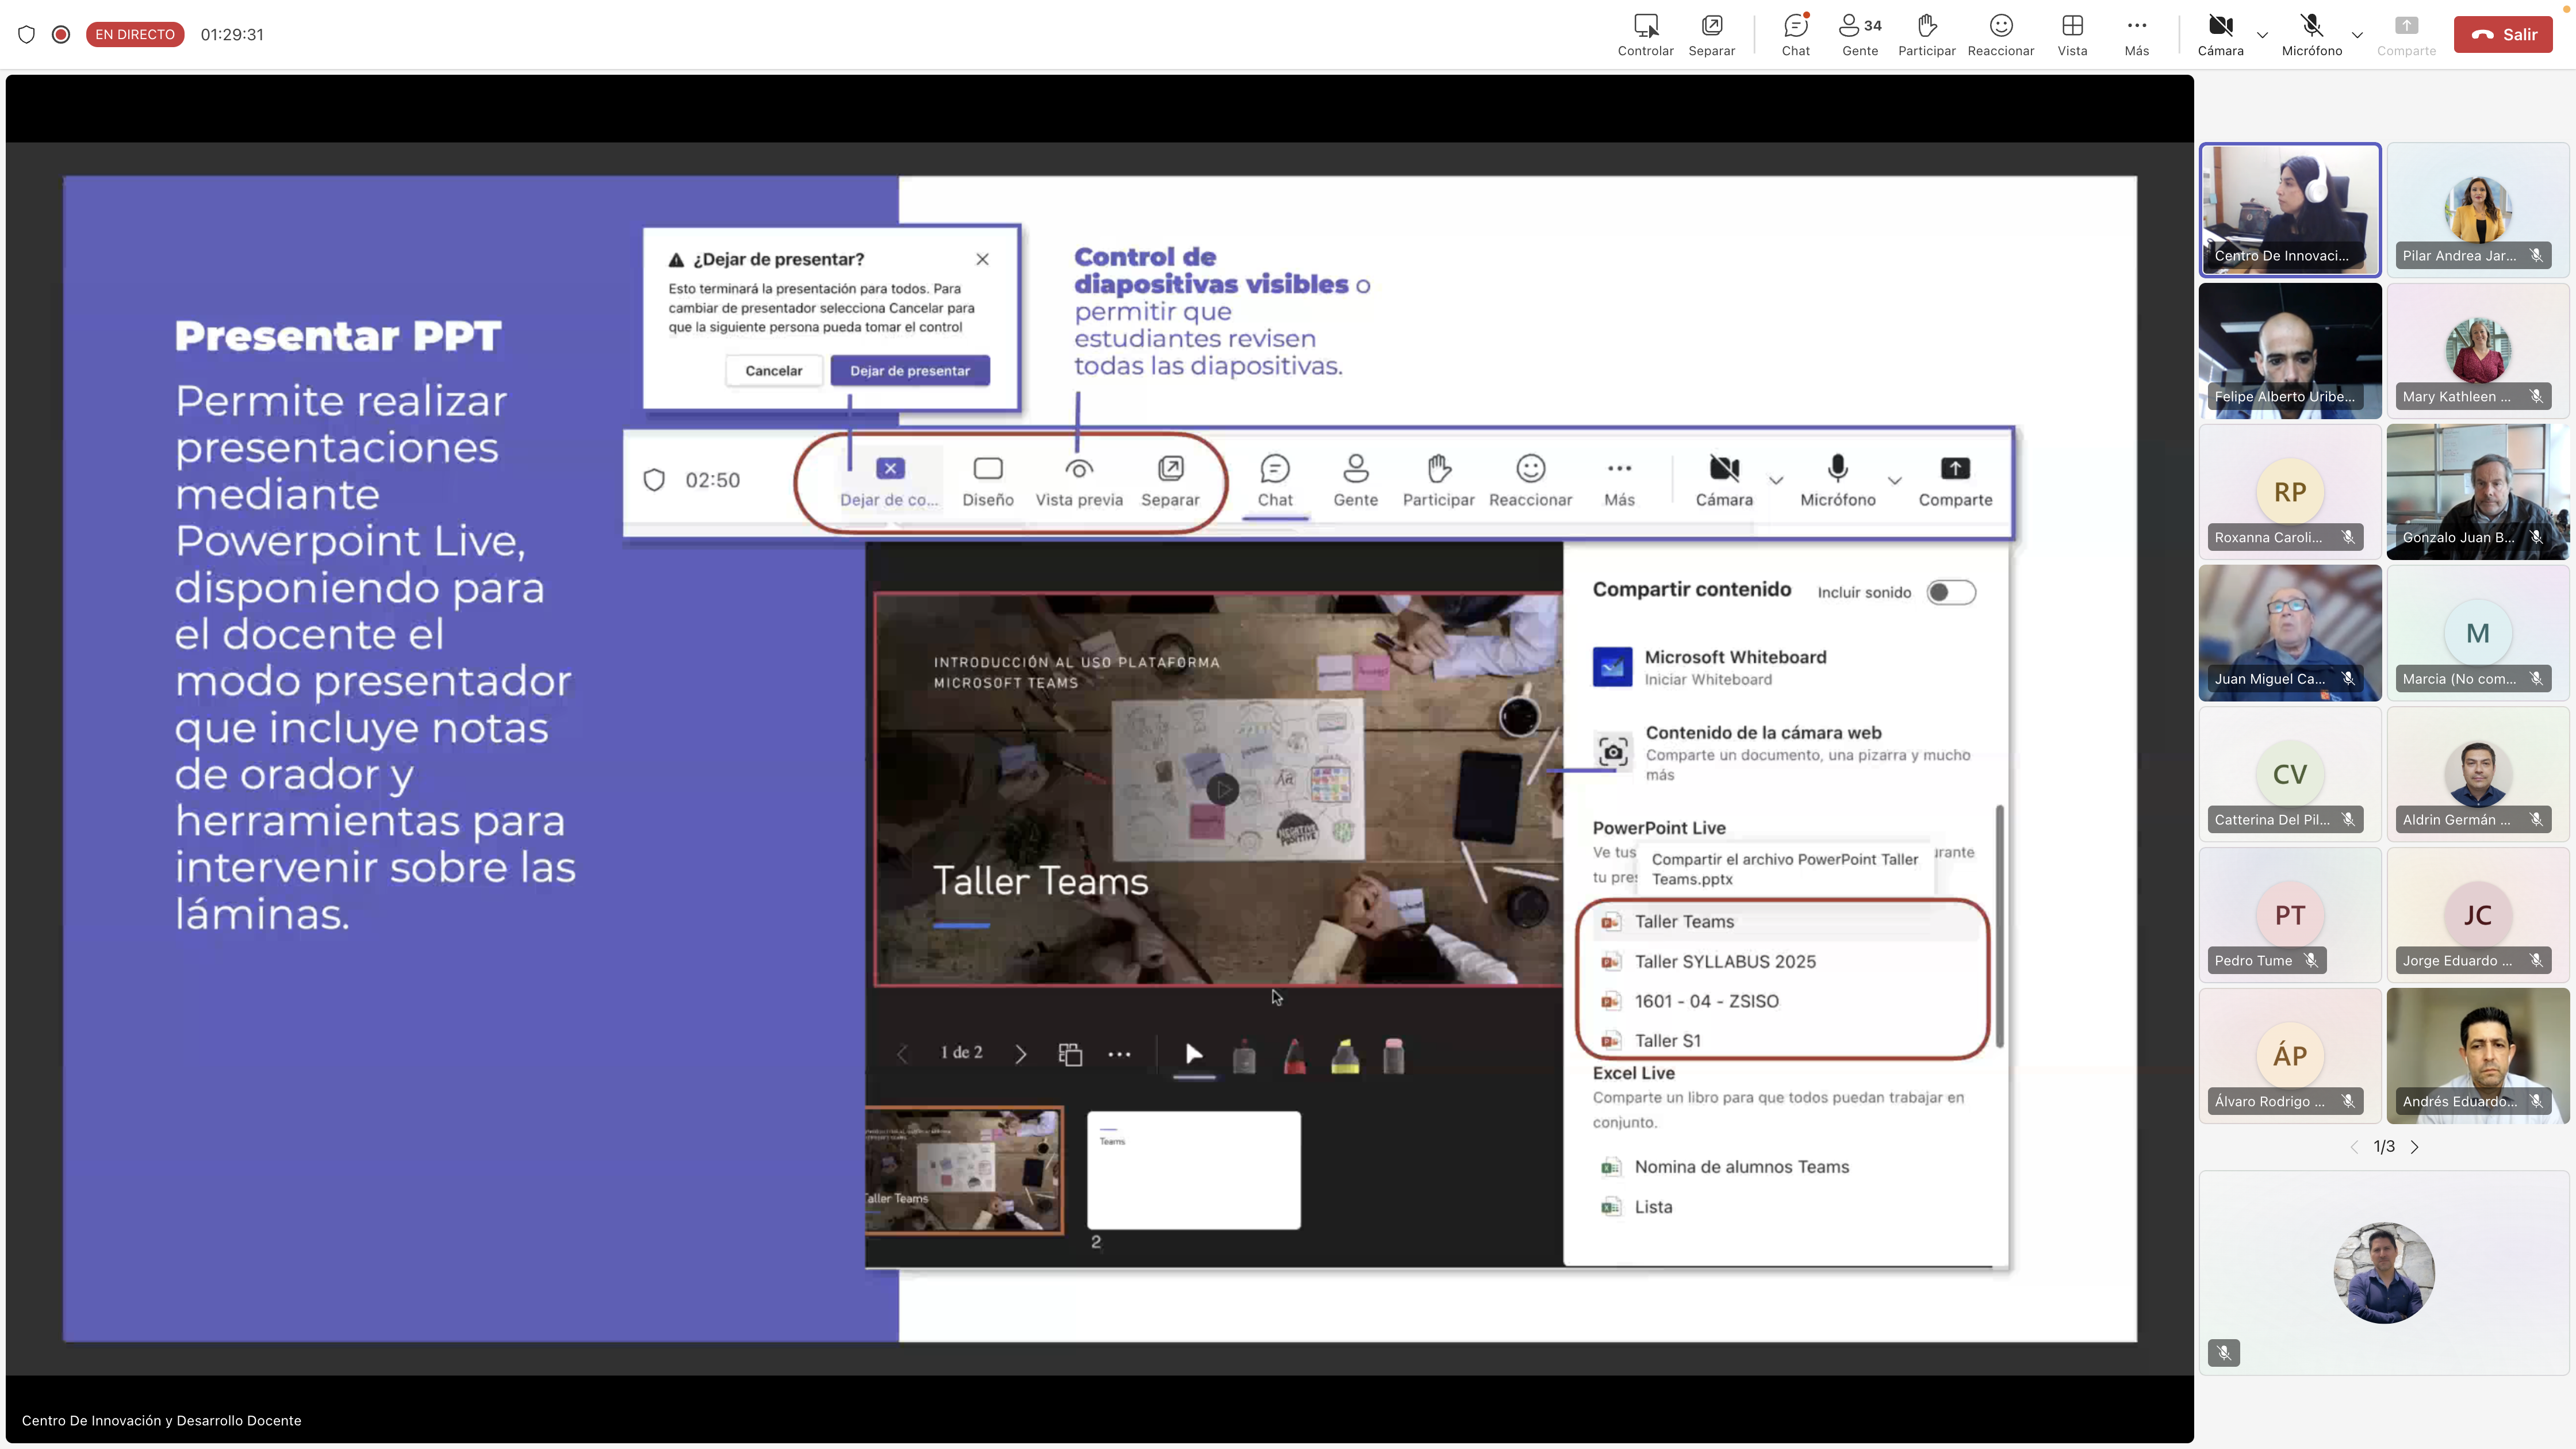Click the greyed-out Comparte button in the top toolbar
The image size is (2576, 1449).
2406,34
